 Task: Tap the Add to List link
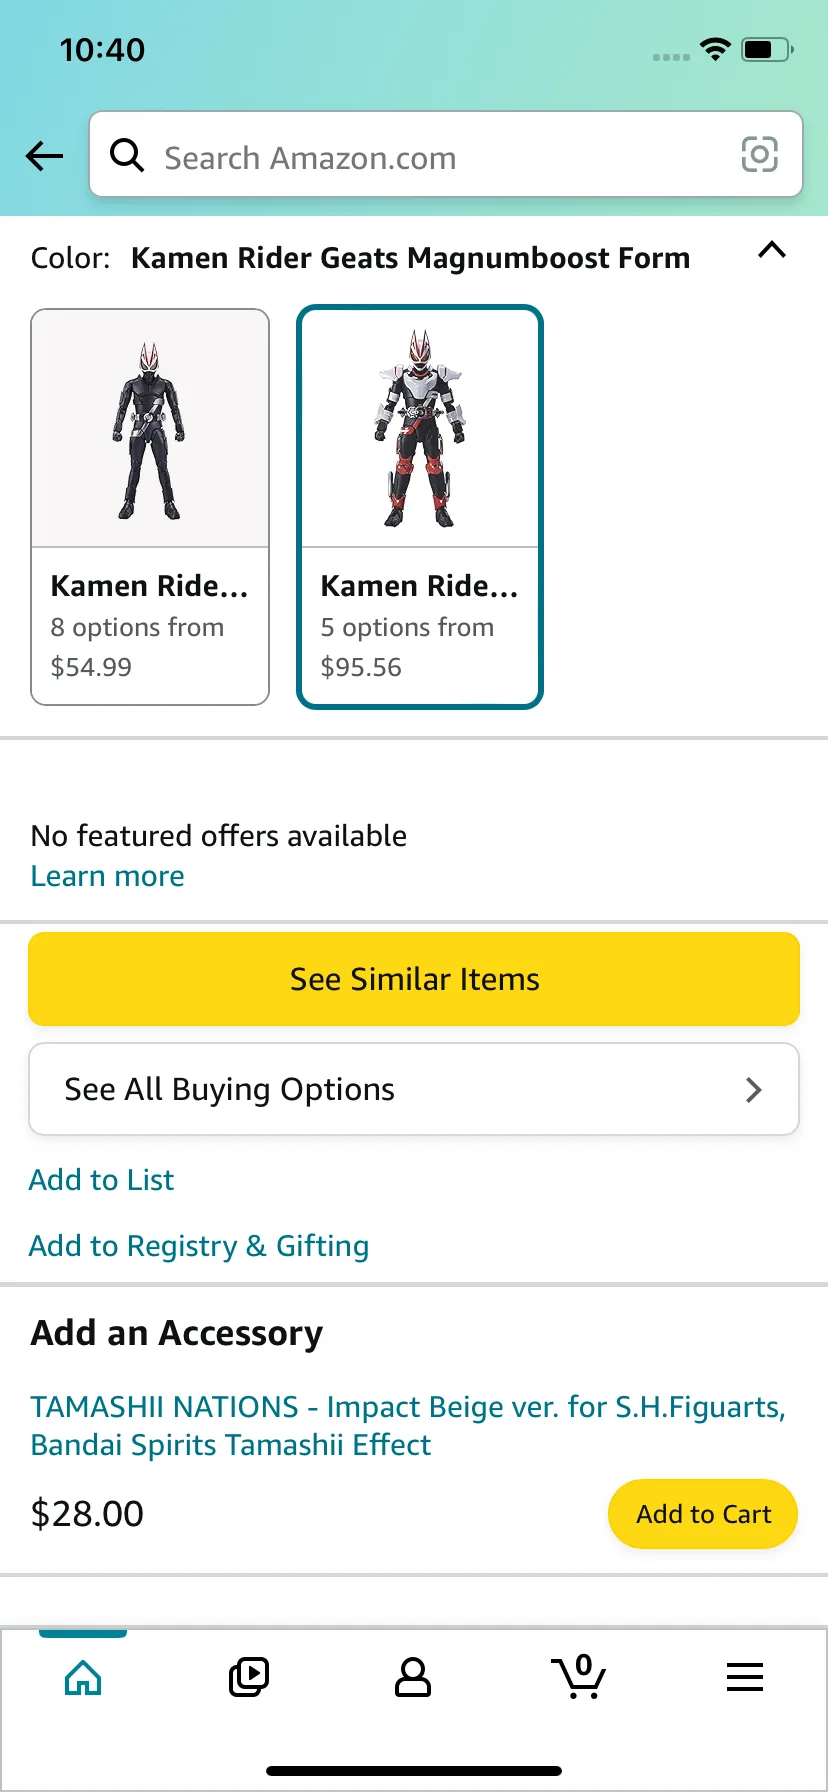102,1180
